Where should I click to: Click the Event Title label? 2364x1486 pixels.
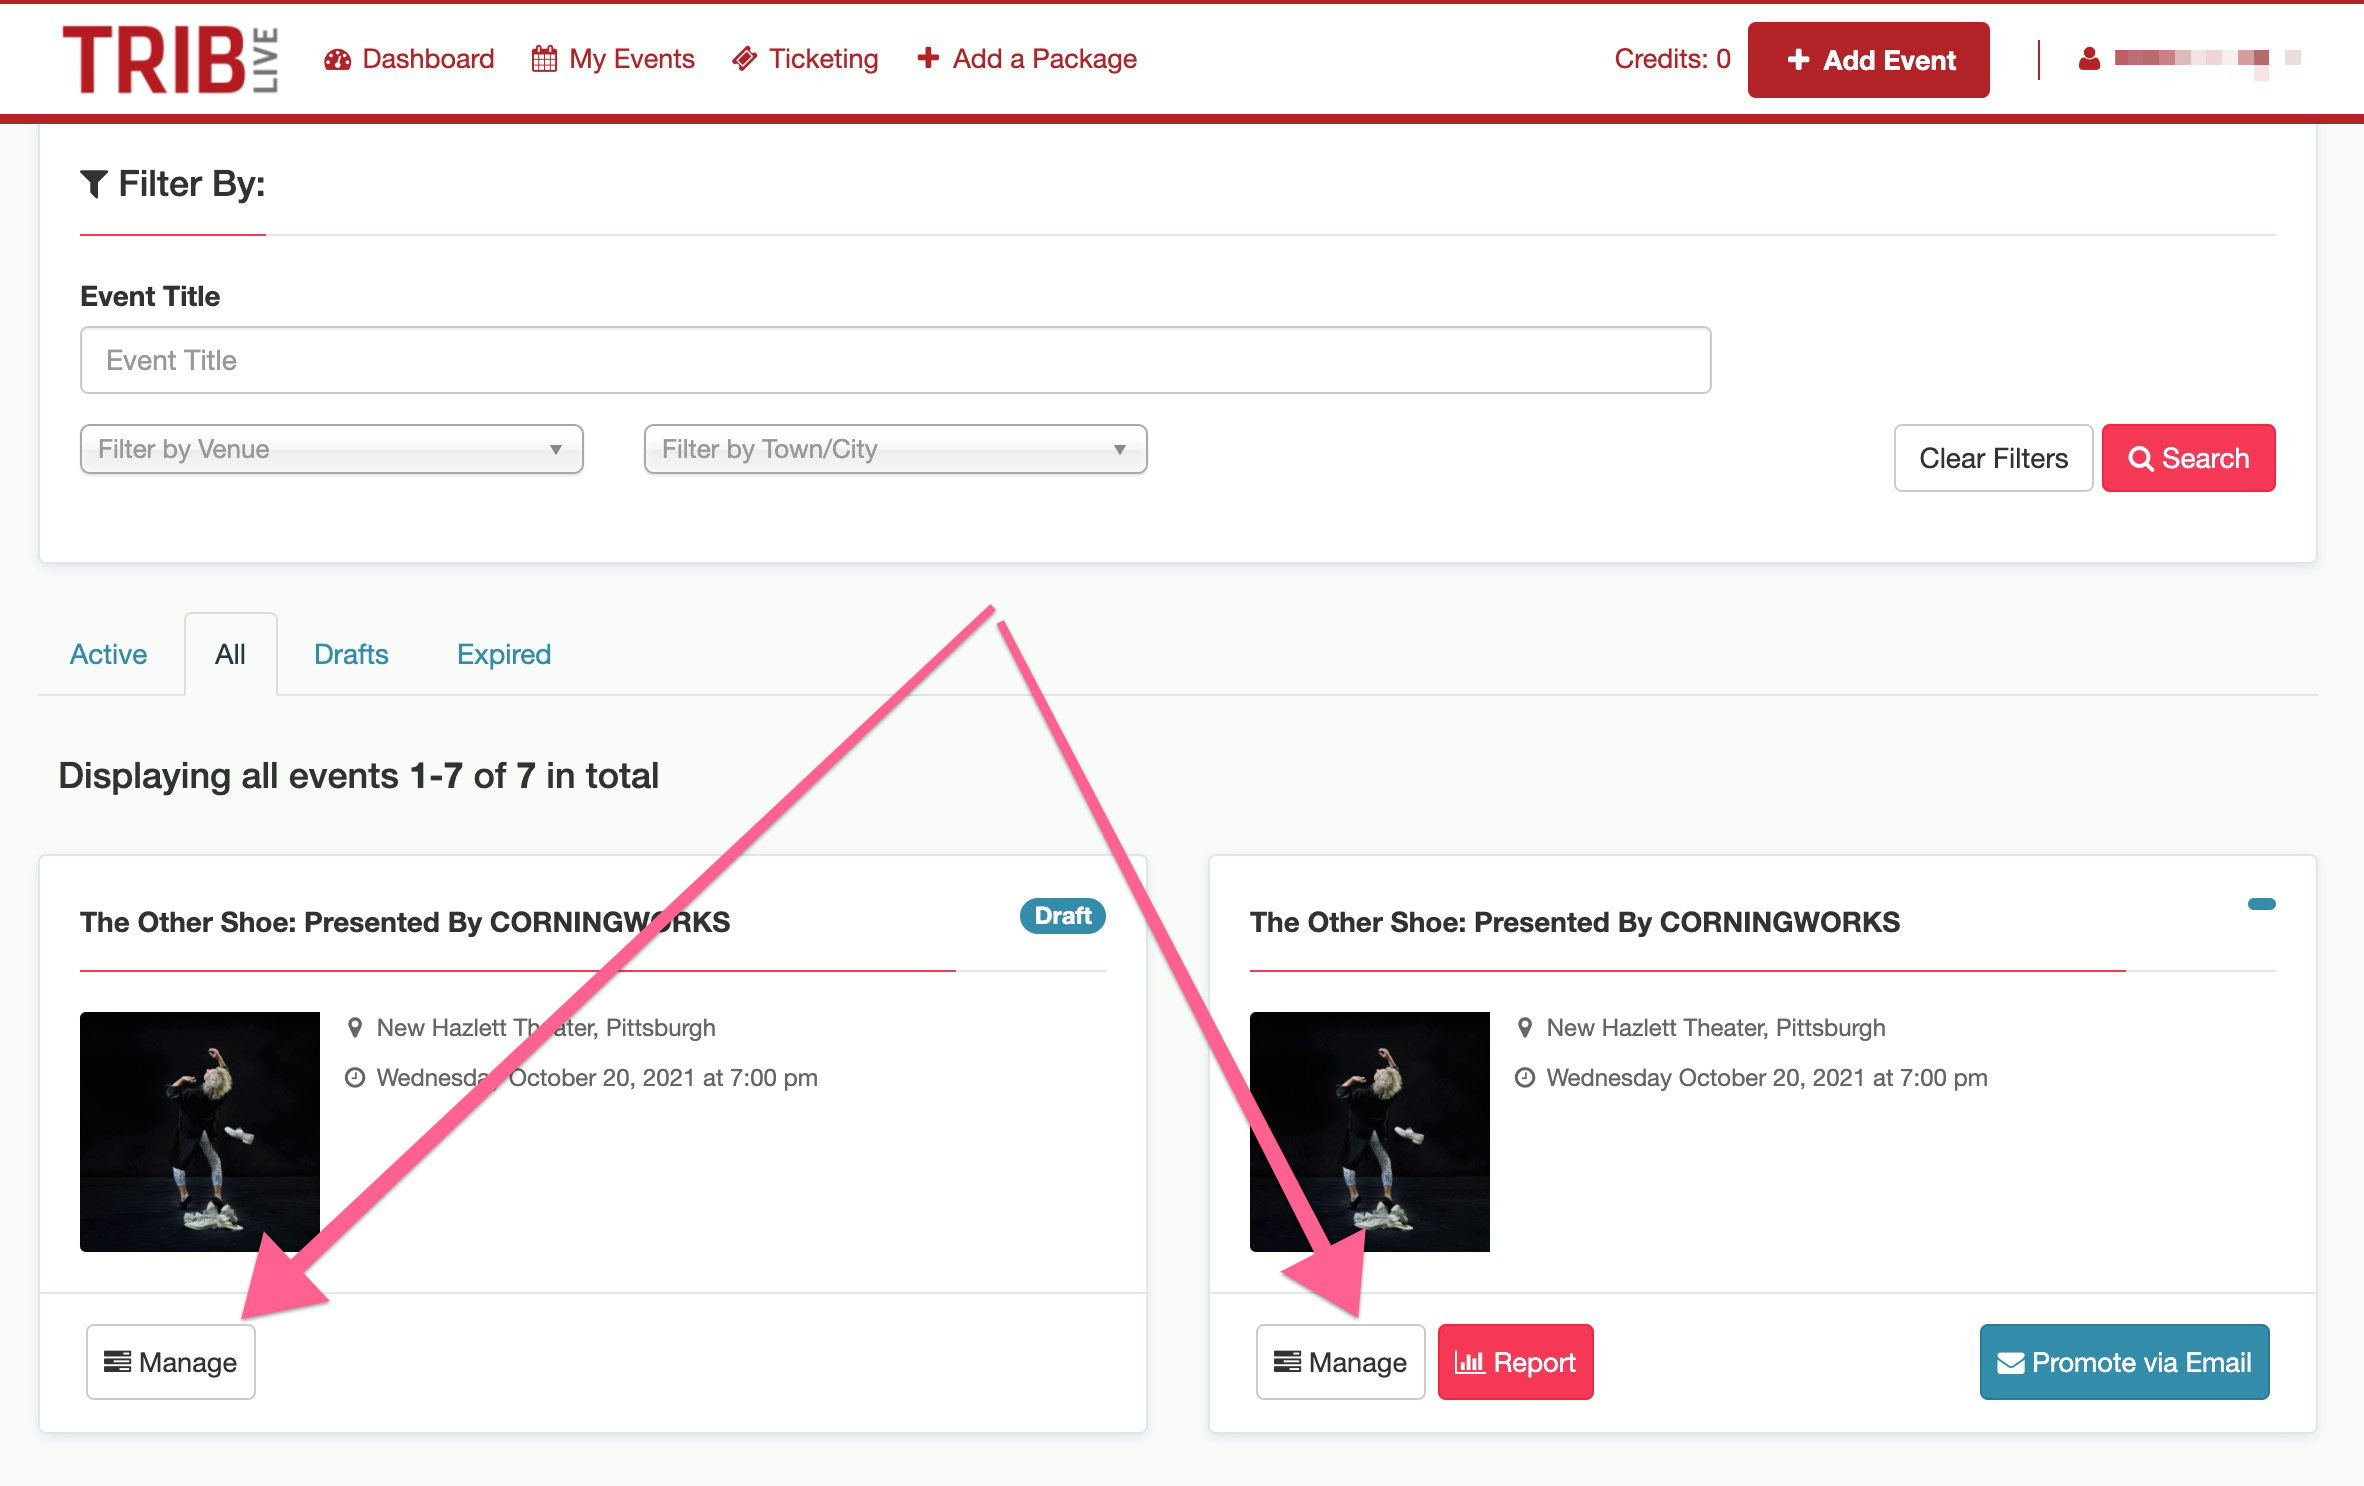click(150, 296)
